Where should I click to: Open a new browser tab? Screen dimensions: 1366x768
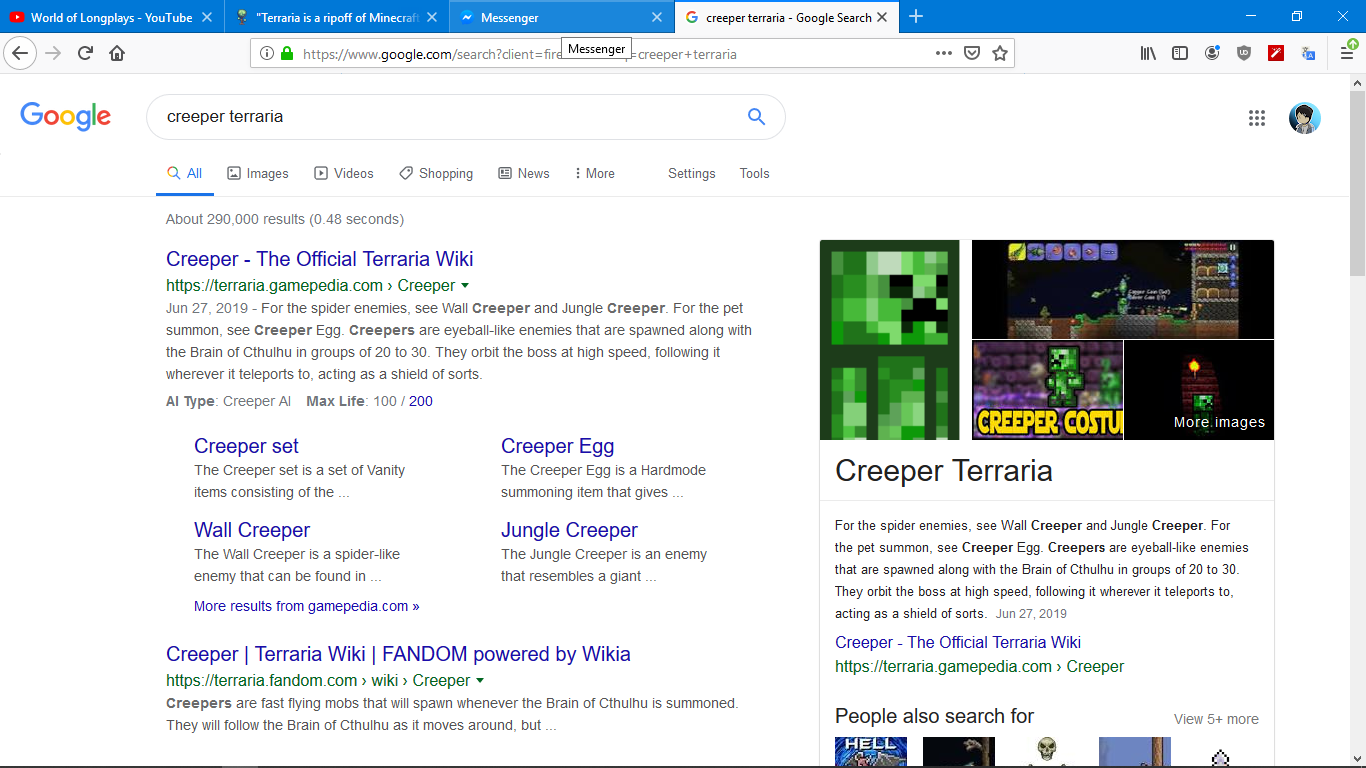point(916,17)
